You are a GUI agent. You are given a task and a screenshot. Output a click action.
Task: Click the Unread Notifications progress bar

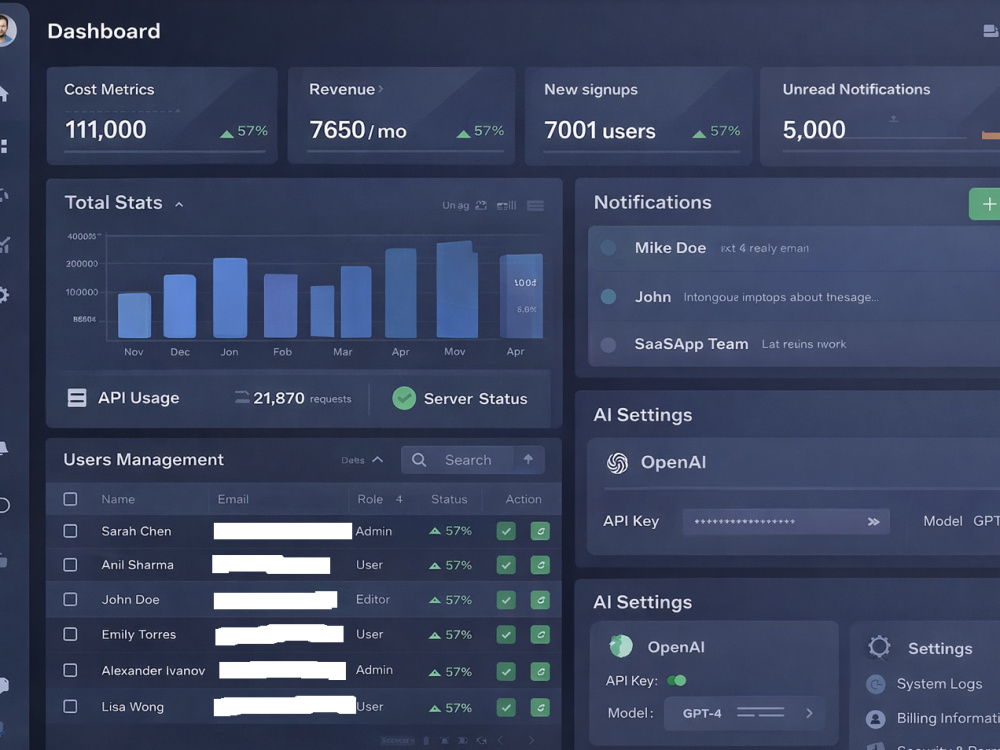(x=891, y=151)
